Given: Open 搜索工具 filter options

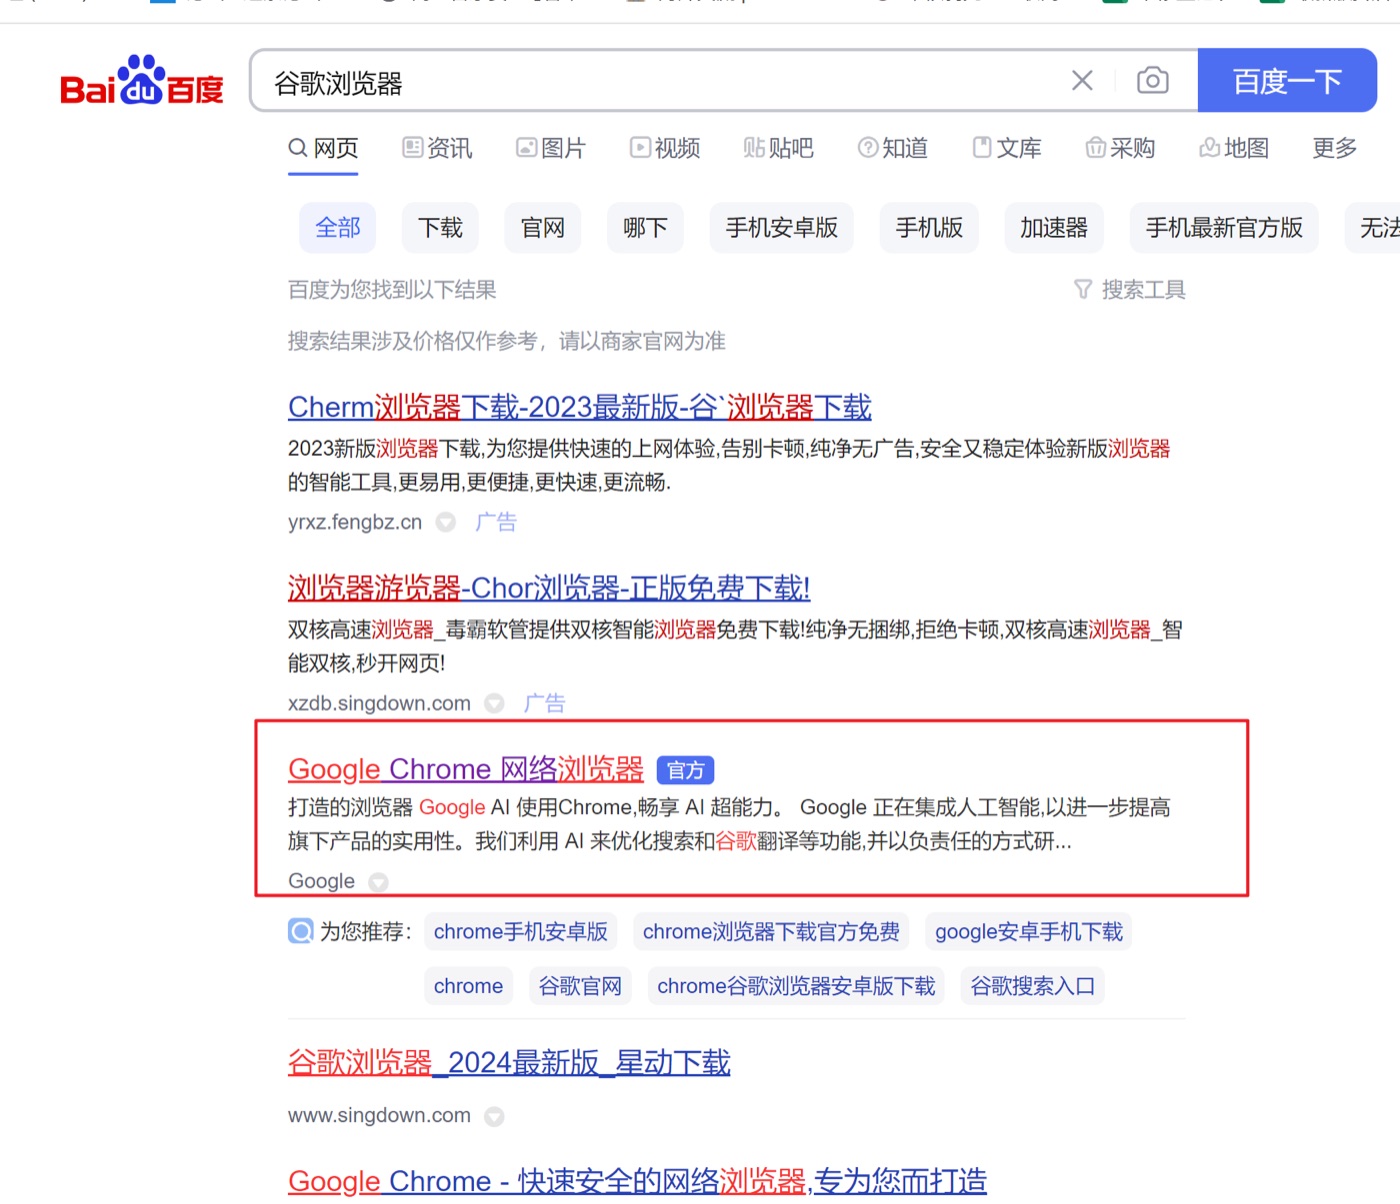Looking at the screenshot, I should pos(1130,290).
